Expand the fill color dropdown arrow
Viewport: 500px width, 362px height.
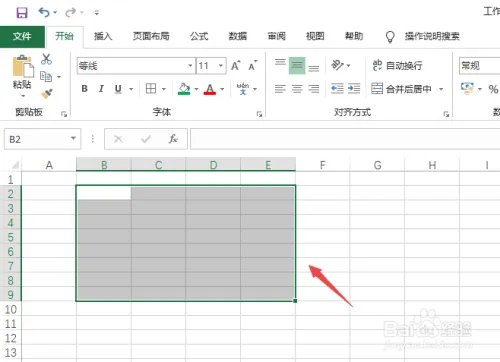click(196, 89)
